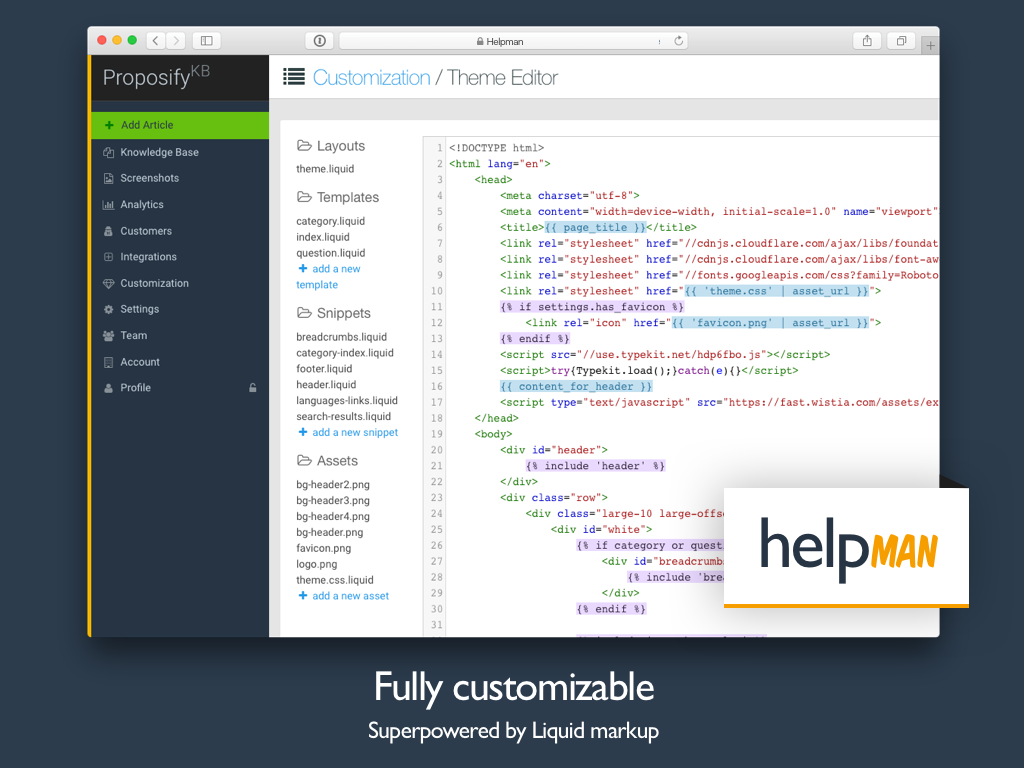
Task: Open the Safari share button
Action: pos(867,40)
